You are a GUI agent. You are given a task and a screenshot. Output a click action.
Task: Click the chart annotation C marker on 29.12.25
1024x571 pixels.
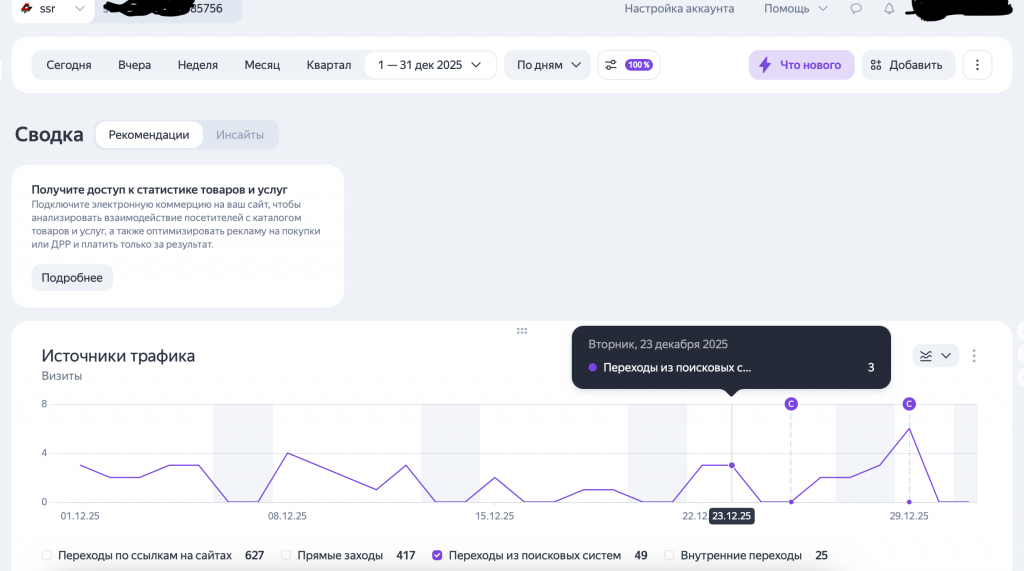pyautogui.click(x=909, y=404)
